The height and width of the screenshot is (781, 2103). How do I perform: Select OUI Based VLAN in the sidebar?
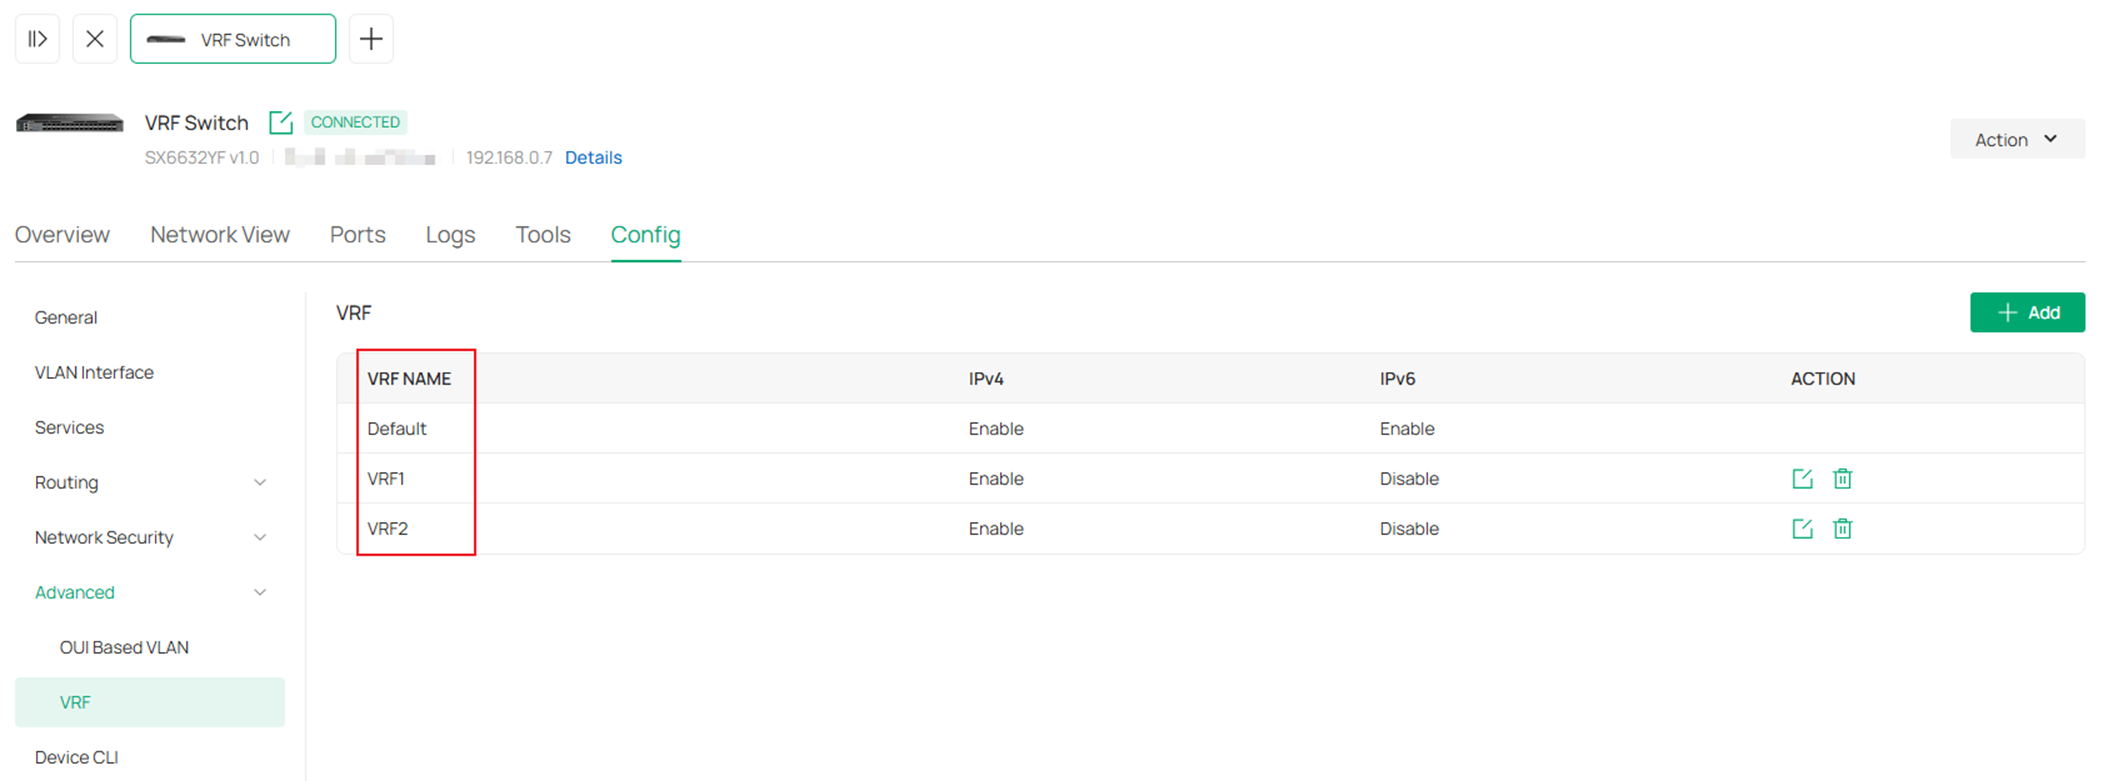pos(124,647)
